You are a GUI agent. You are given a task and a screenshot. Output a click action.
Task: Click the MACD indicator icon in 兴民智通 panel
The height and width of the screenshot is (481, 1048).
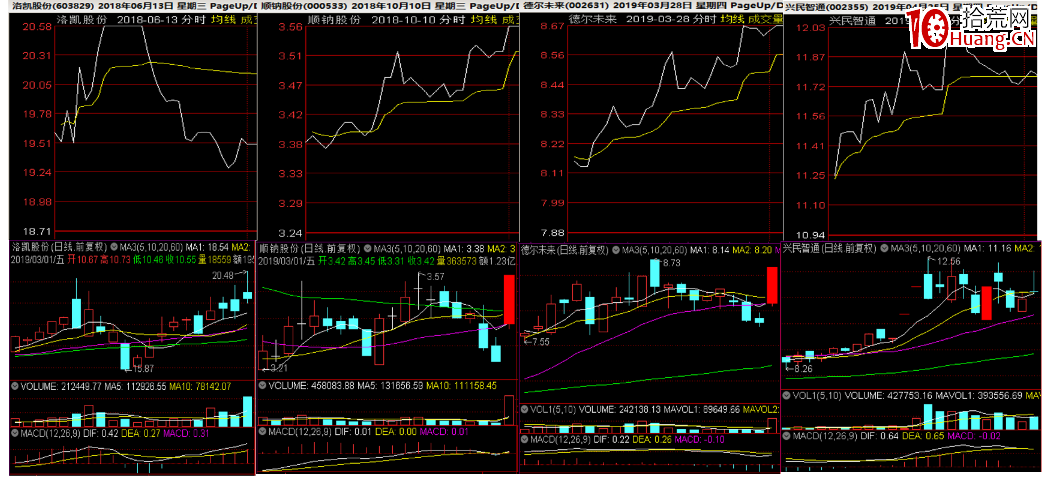[x=788, y=436]
